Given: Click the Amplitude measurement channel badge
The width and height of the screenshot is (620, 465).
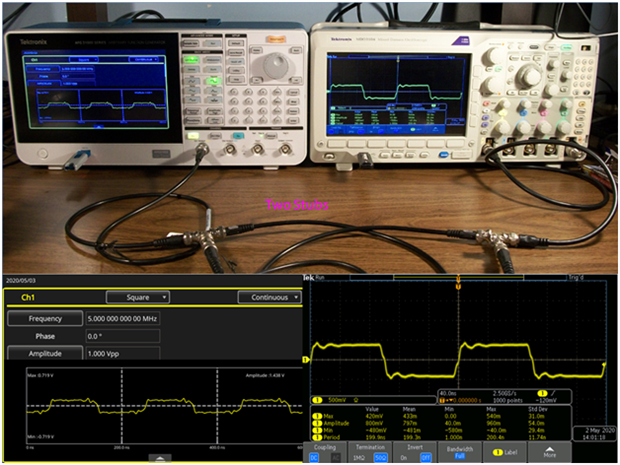Looking at the screenshot, I should tap(317, 423).
